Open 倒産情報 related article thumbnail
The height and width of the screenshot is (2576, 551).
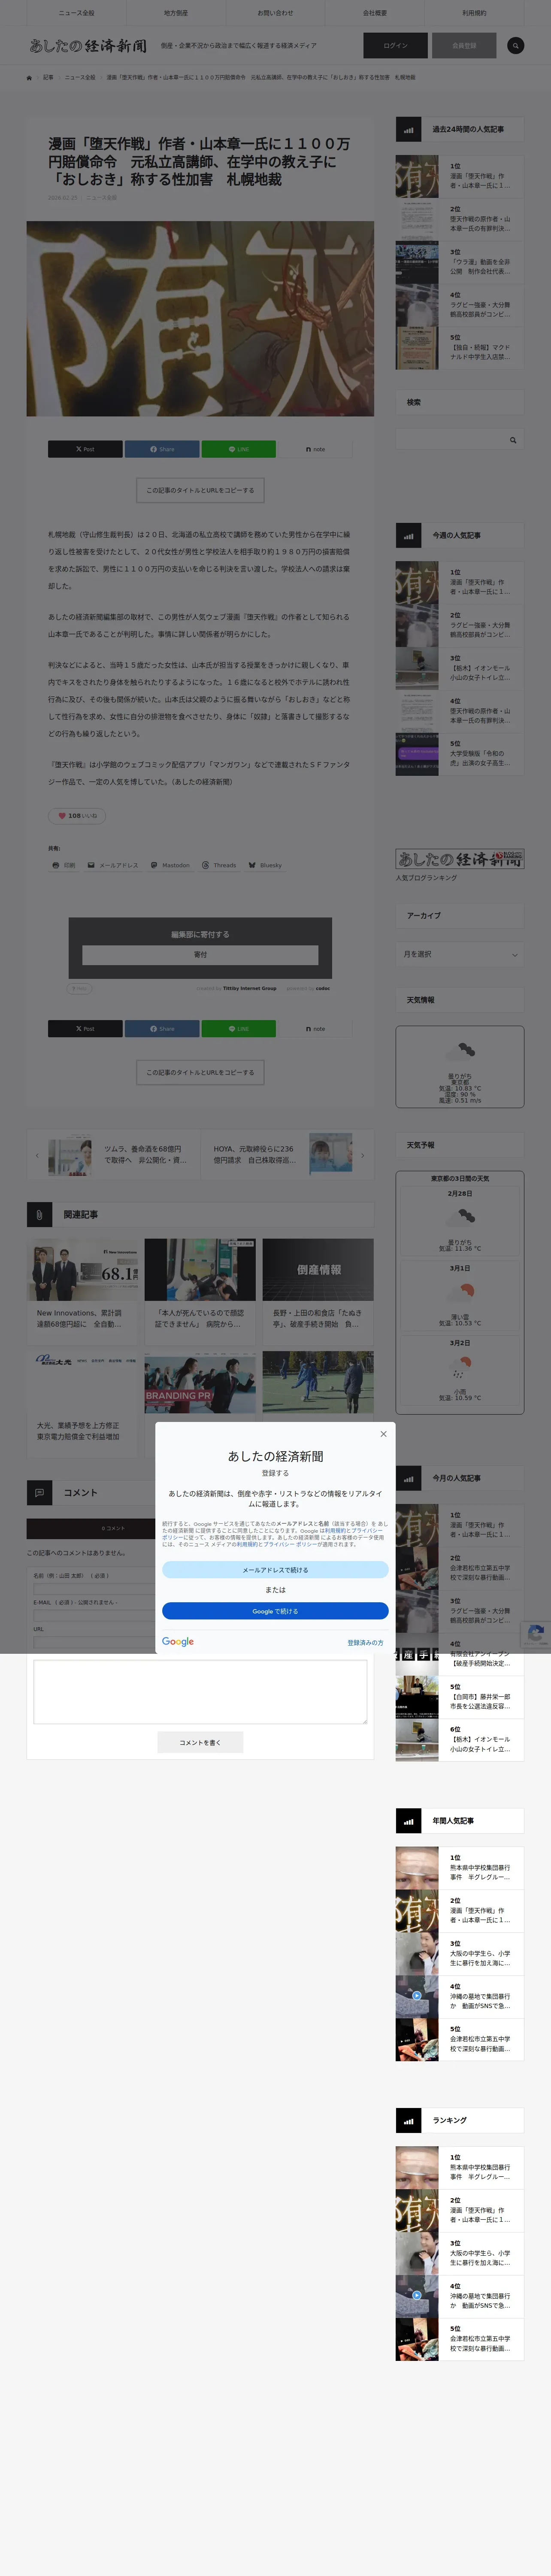tap(318, 1269)
